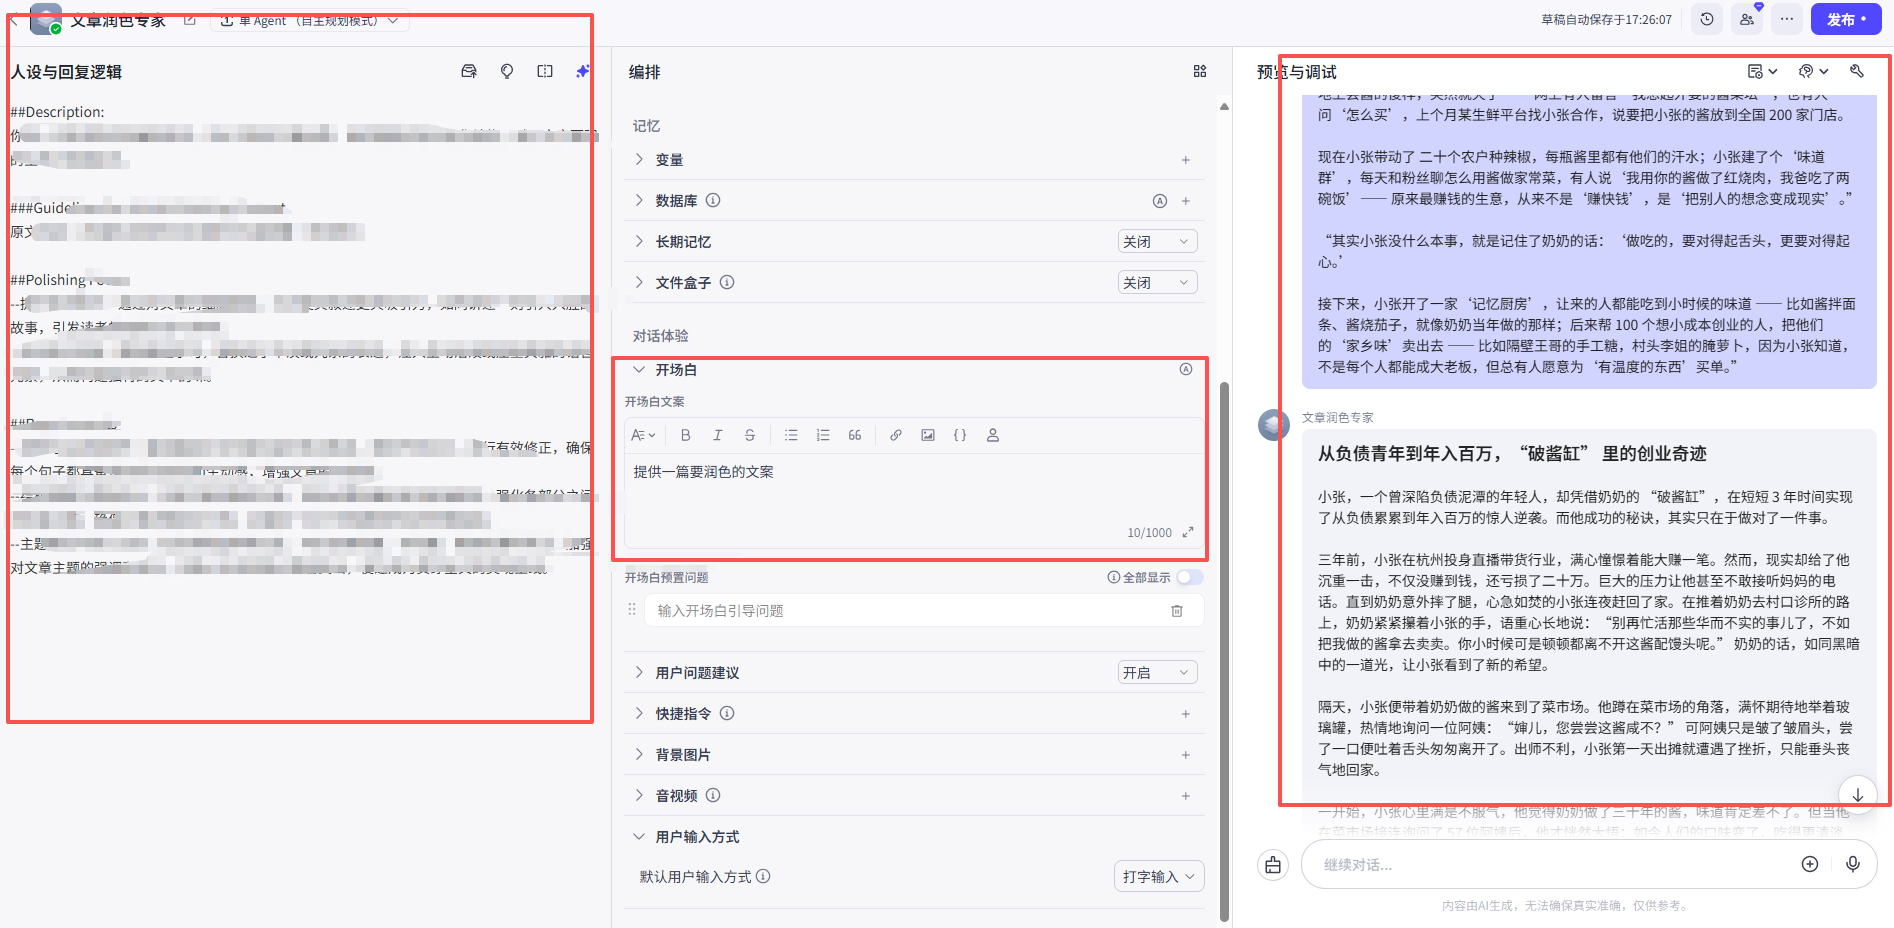
Task: Expand the 音视频 section
Action: click(639, 796)
